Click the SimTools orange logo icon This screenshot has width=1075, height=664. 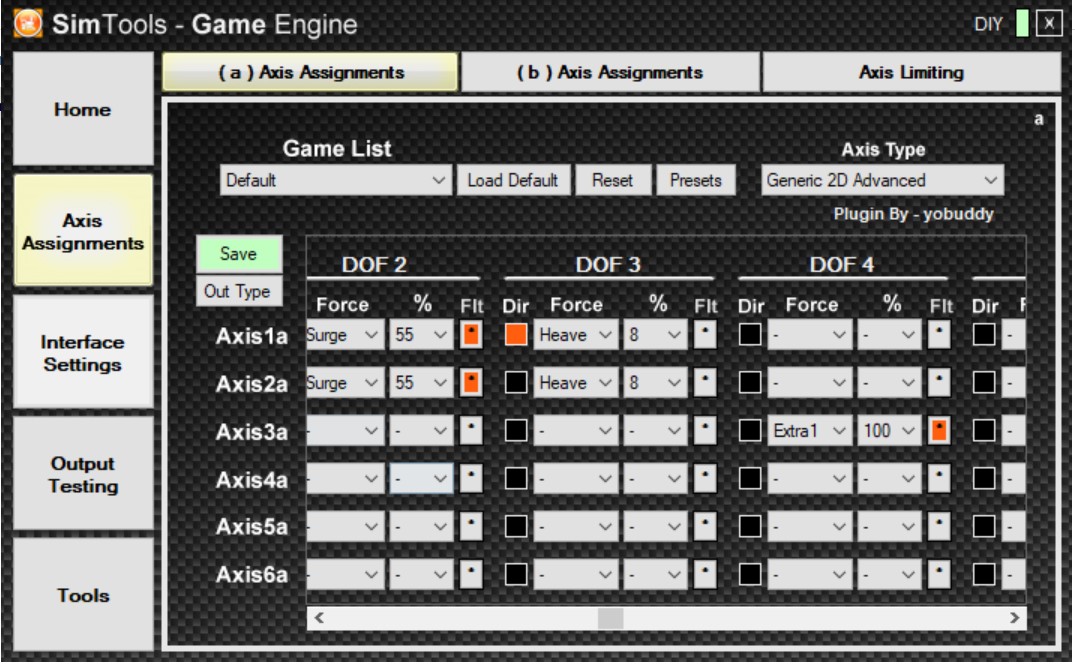coord(28,23)
